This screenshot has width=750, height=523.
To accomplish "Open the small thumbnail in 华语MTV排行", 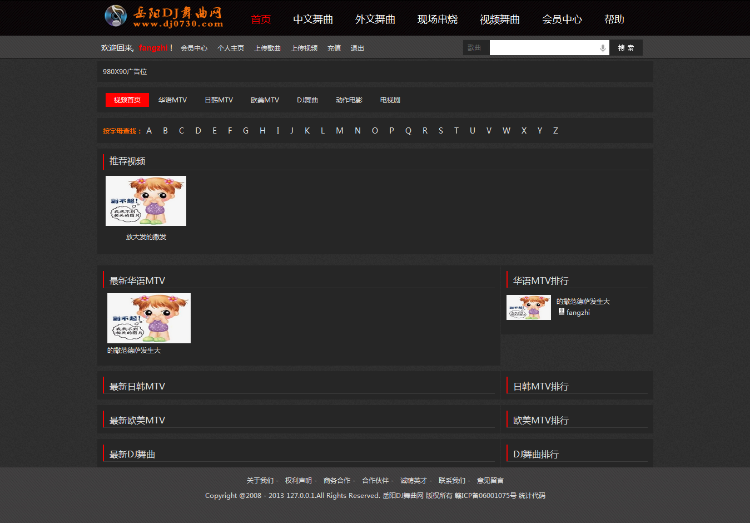I will tap(529, 307).
